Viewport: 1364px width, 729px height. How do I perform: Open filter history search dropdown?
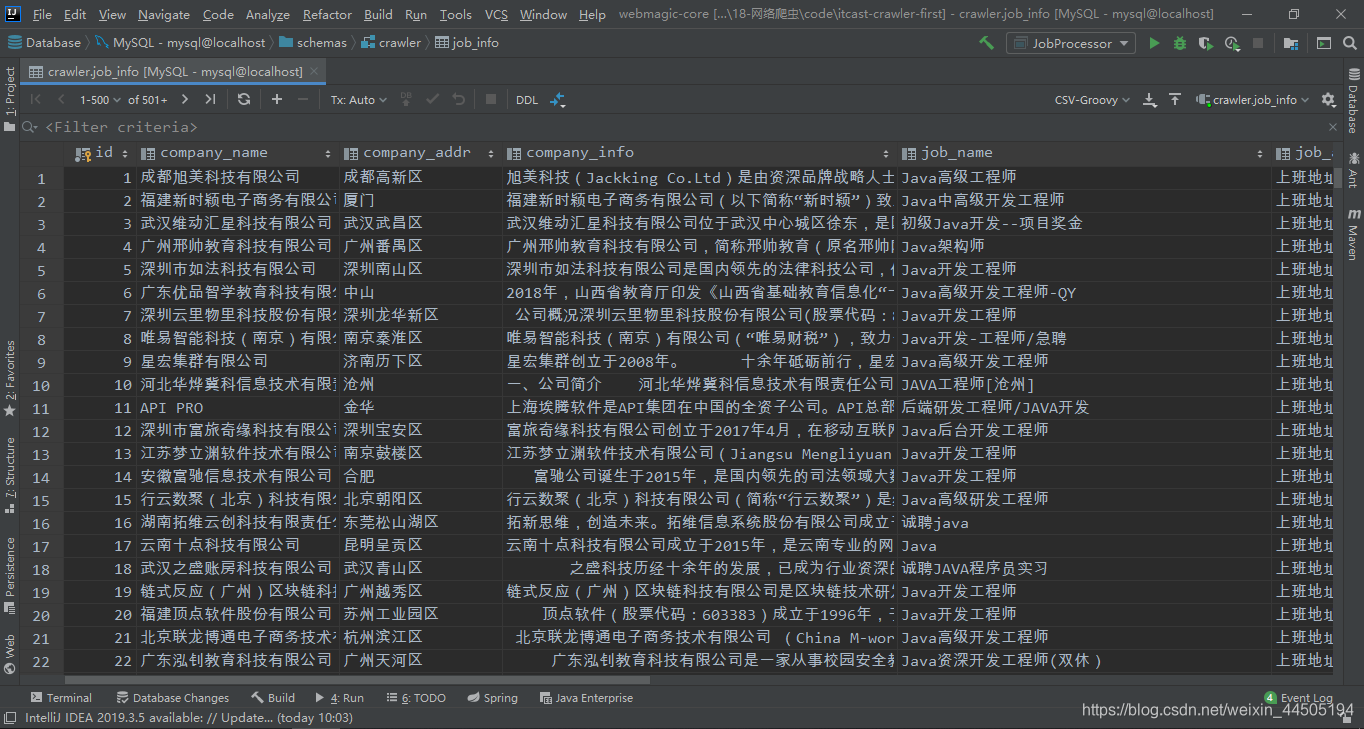click(30, 127)
